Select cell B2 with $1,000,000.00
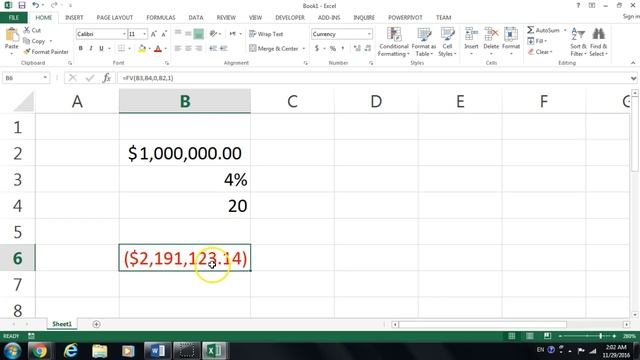Image resolution: width=640 pixels, height=360 pixels. pyautogui.click(x=185, y=153)
